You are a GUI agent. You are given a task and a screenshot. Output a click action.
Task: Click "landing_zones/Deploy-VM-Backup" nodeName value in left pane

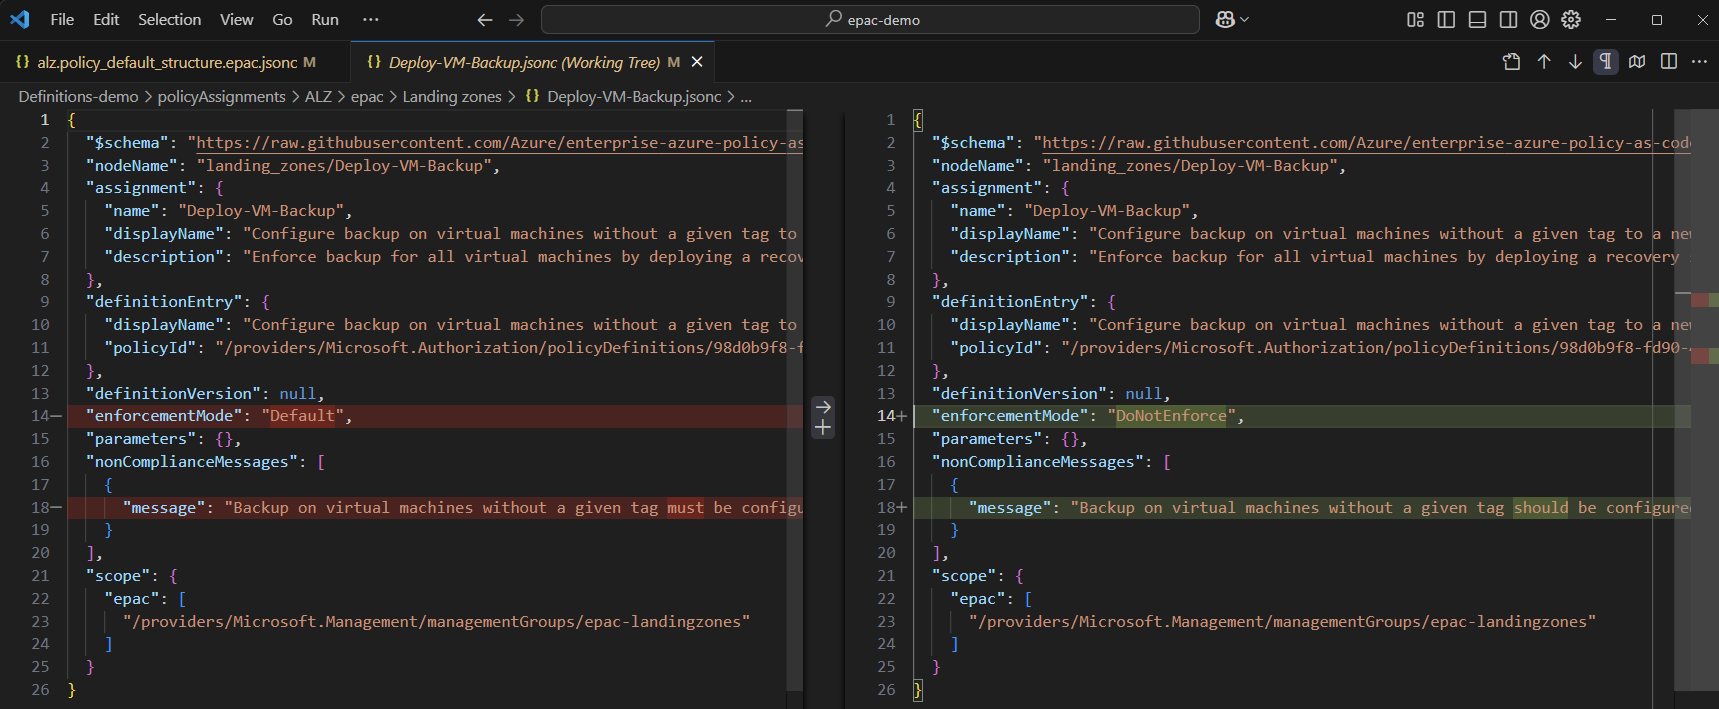344,166
